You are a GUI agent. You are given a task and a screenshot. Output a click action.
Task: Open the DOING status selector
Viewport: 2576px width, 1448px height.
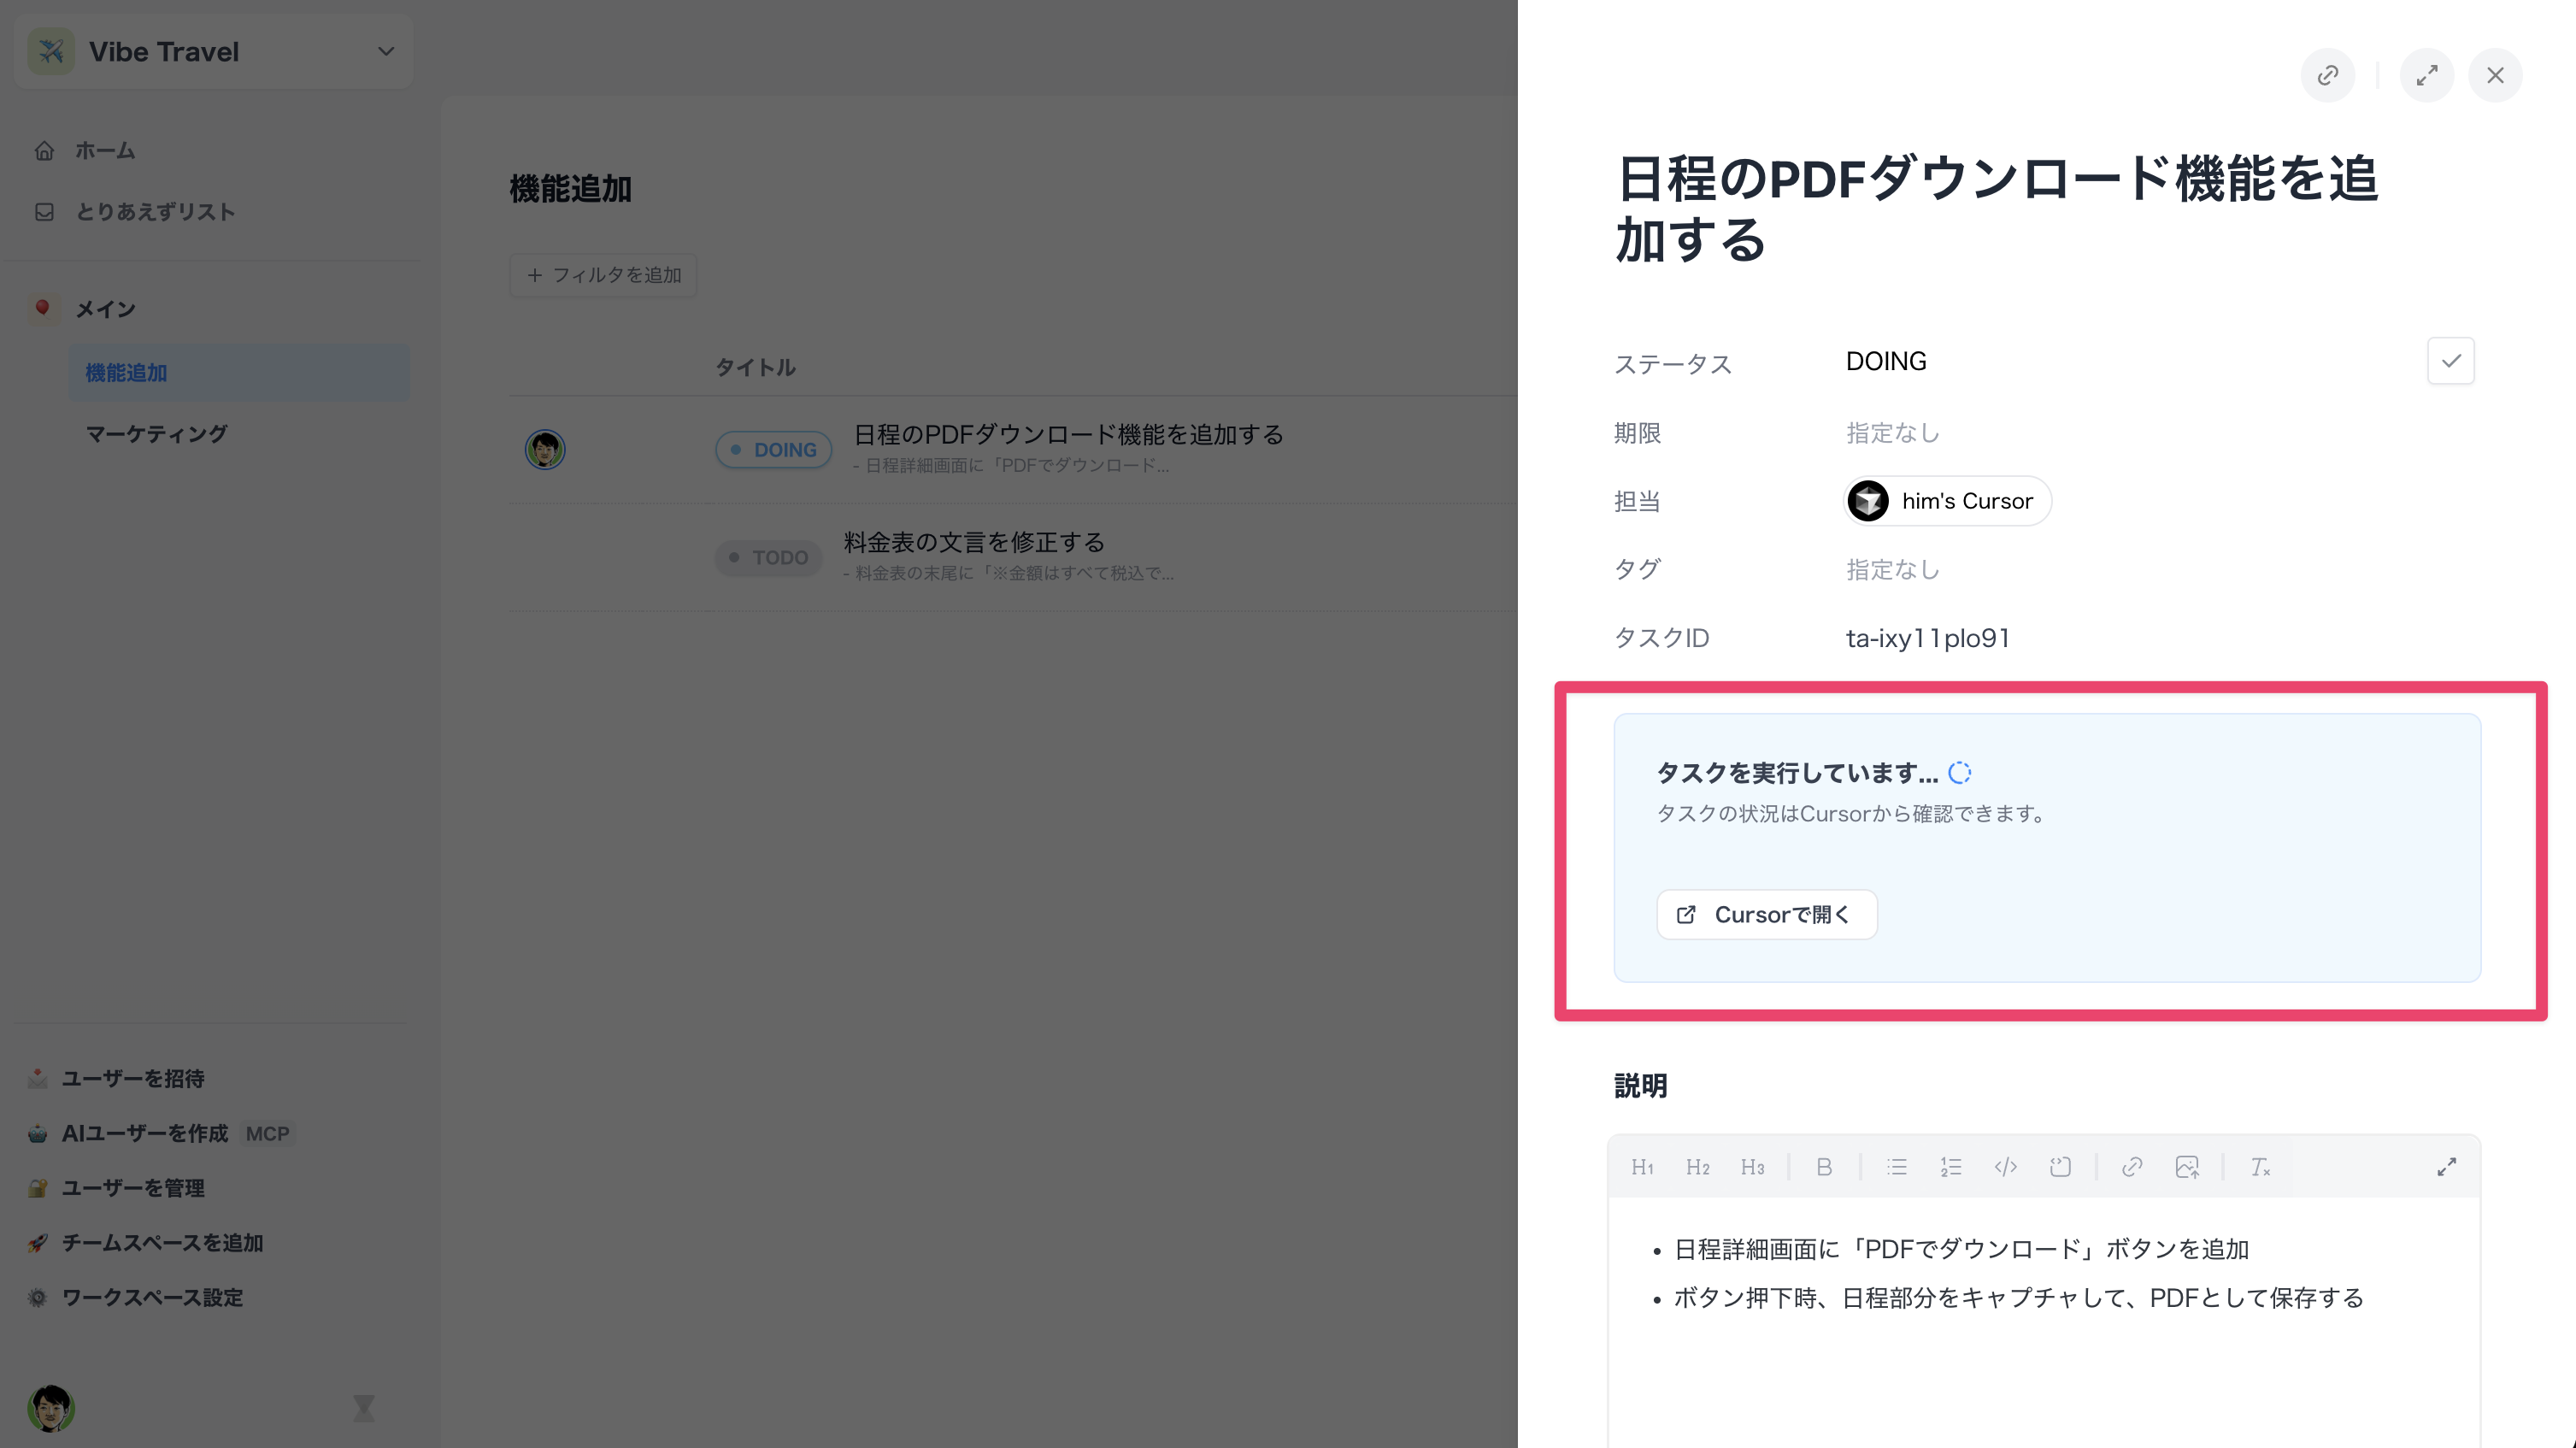point(1886,361)
